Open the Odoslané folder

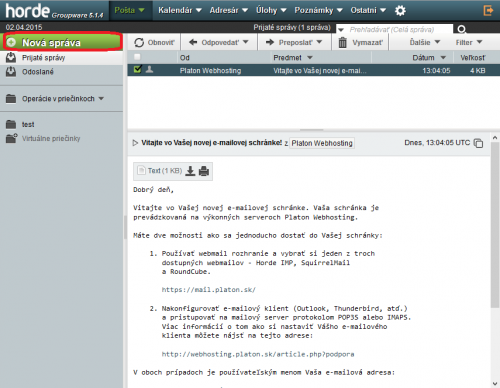point(38,72)
